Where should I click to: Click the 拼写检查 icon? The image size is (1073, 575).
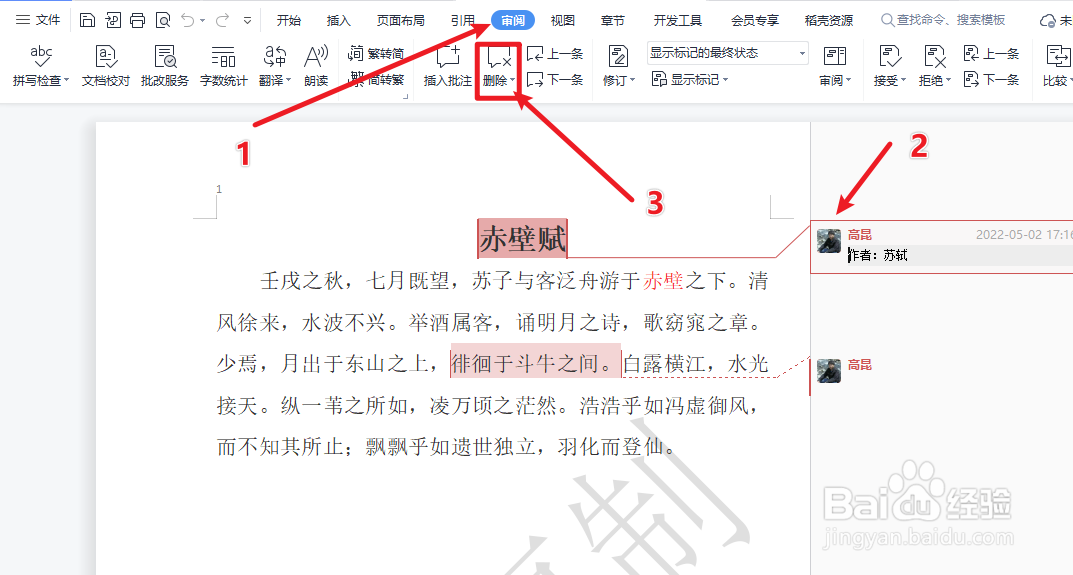point(41,56)
